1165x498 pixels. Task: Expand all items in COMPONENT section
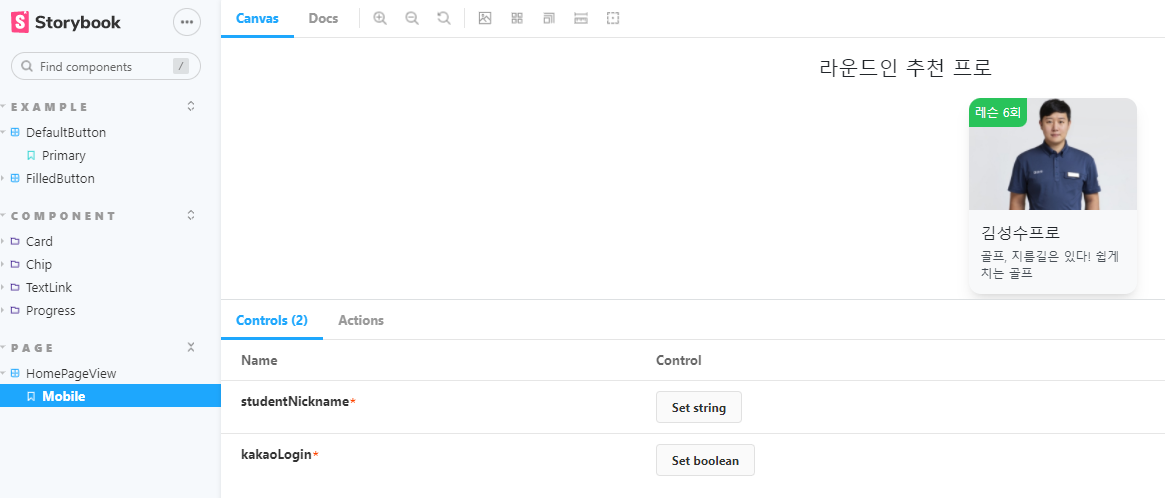point(191,216)
